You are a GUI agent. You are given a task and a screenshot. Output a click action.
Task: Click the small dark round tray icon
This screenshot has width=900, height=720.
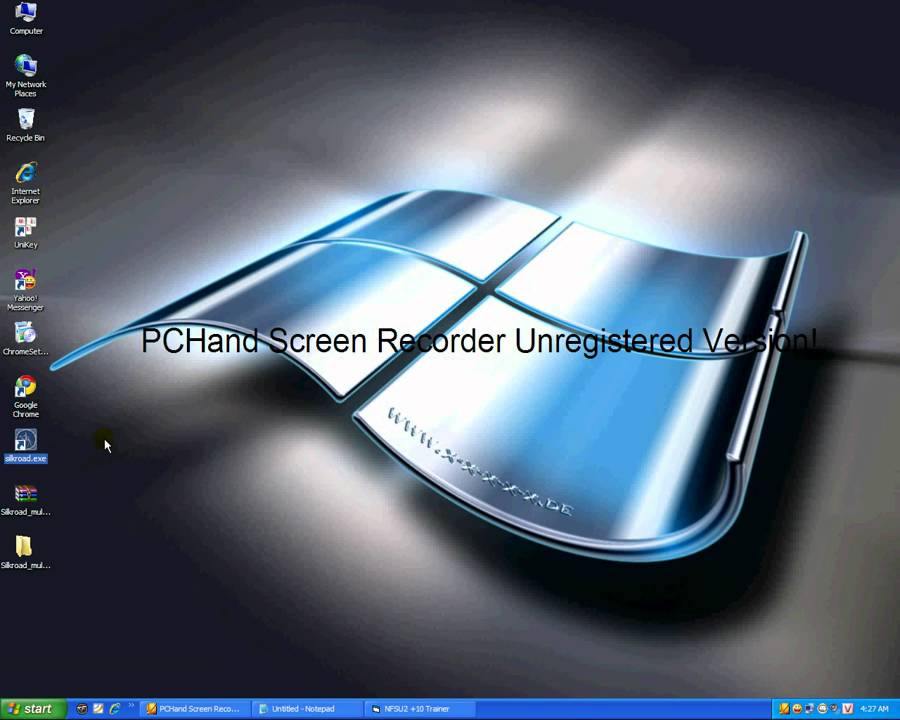tap(834, 709)
